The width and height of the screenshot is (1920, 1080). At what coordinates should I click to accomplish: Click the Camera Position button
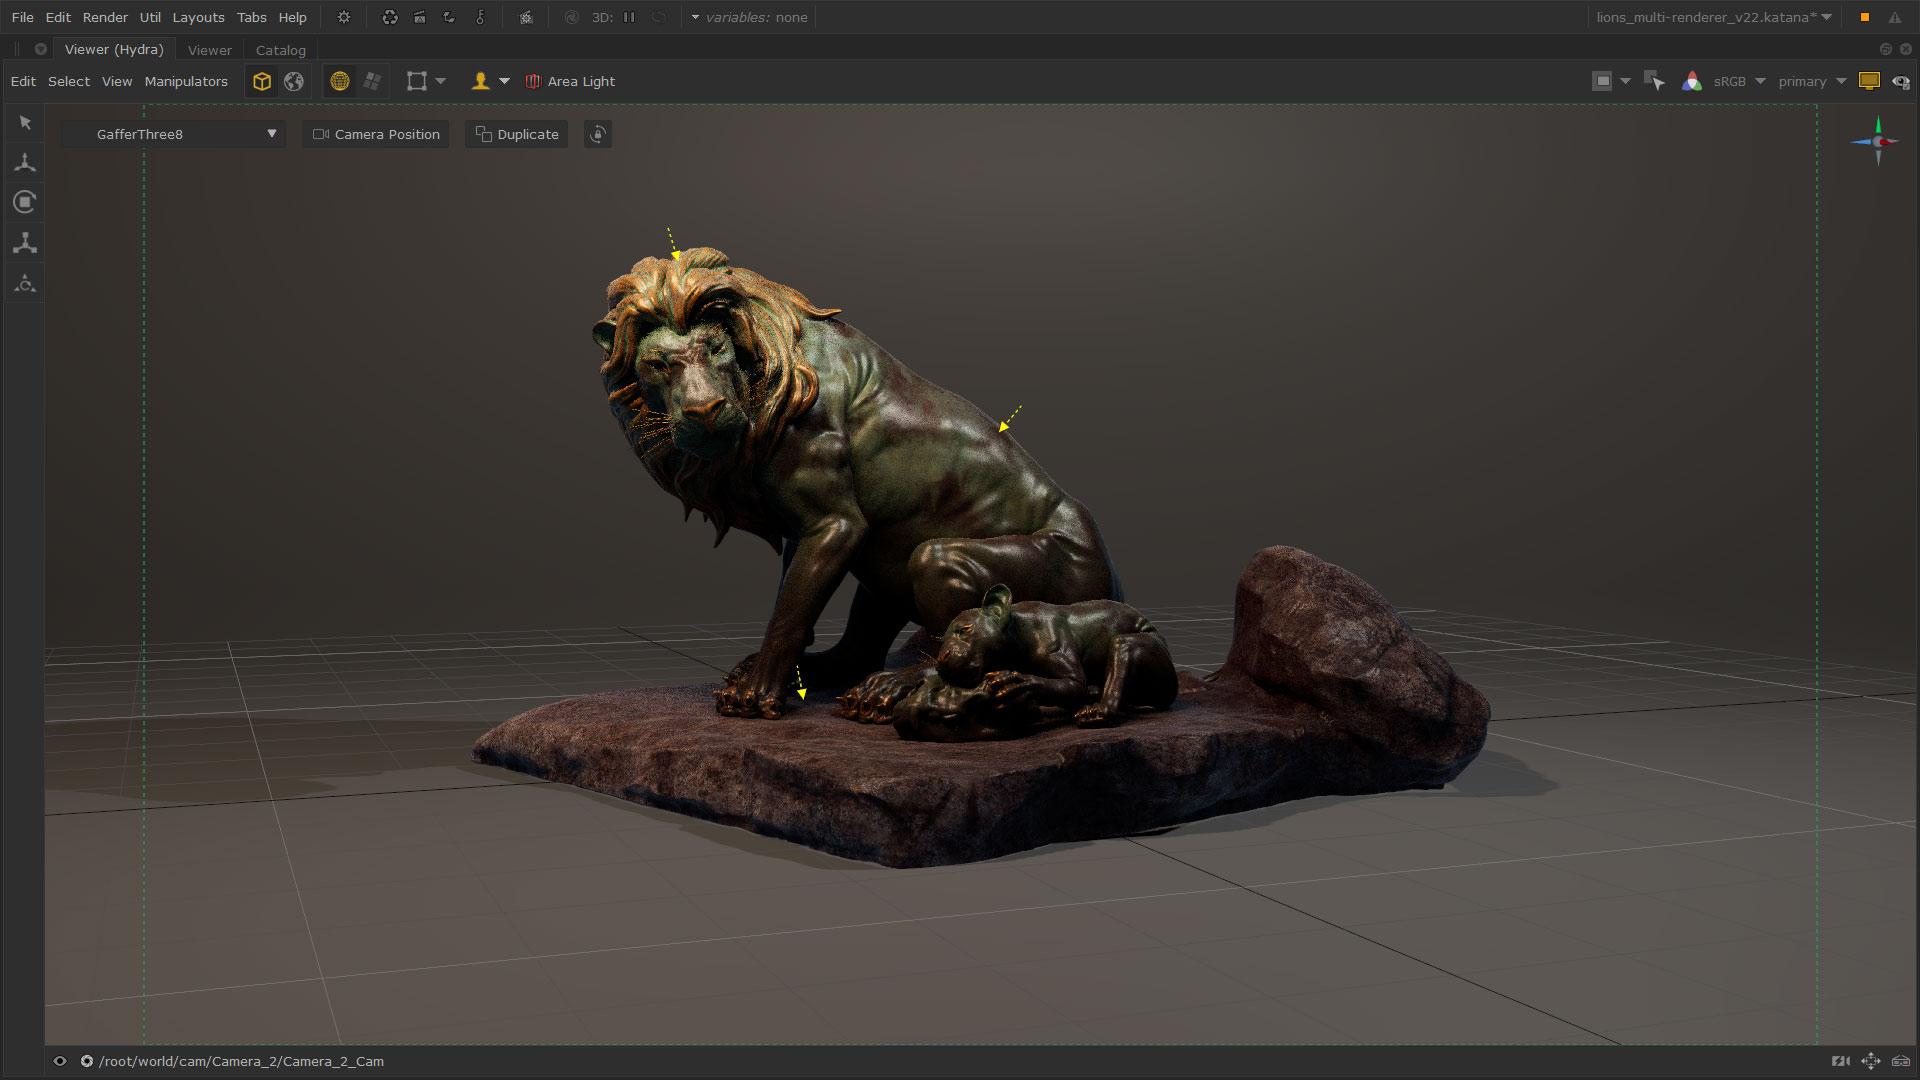376,134
